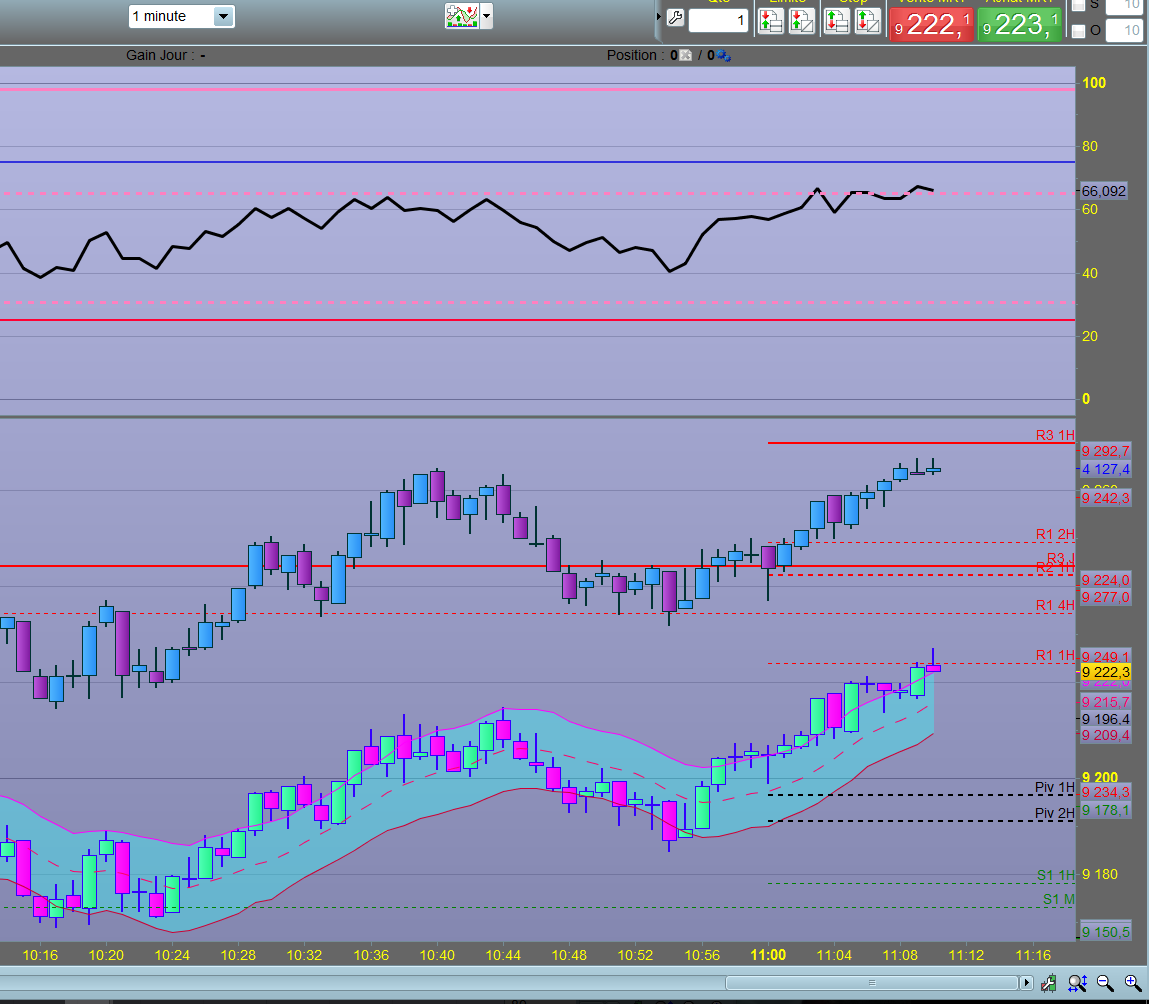Click the small arrow left of wrench
The image size is (1149, 1004).
click(x=659, y=16)
